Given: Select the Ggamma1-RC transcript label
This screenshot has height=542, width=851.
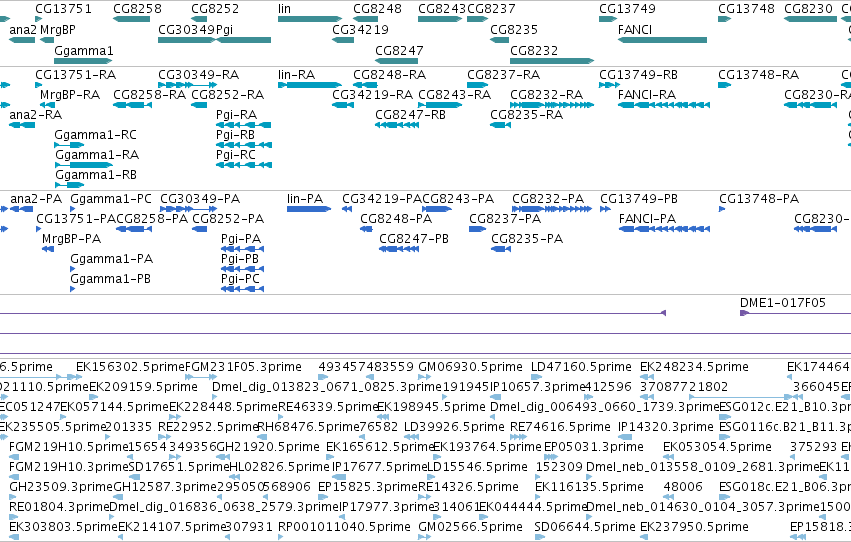Looking at the screenshot, I should (x=96, y=135).
